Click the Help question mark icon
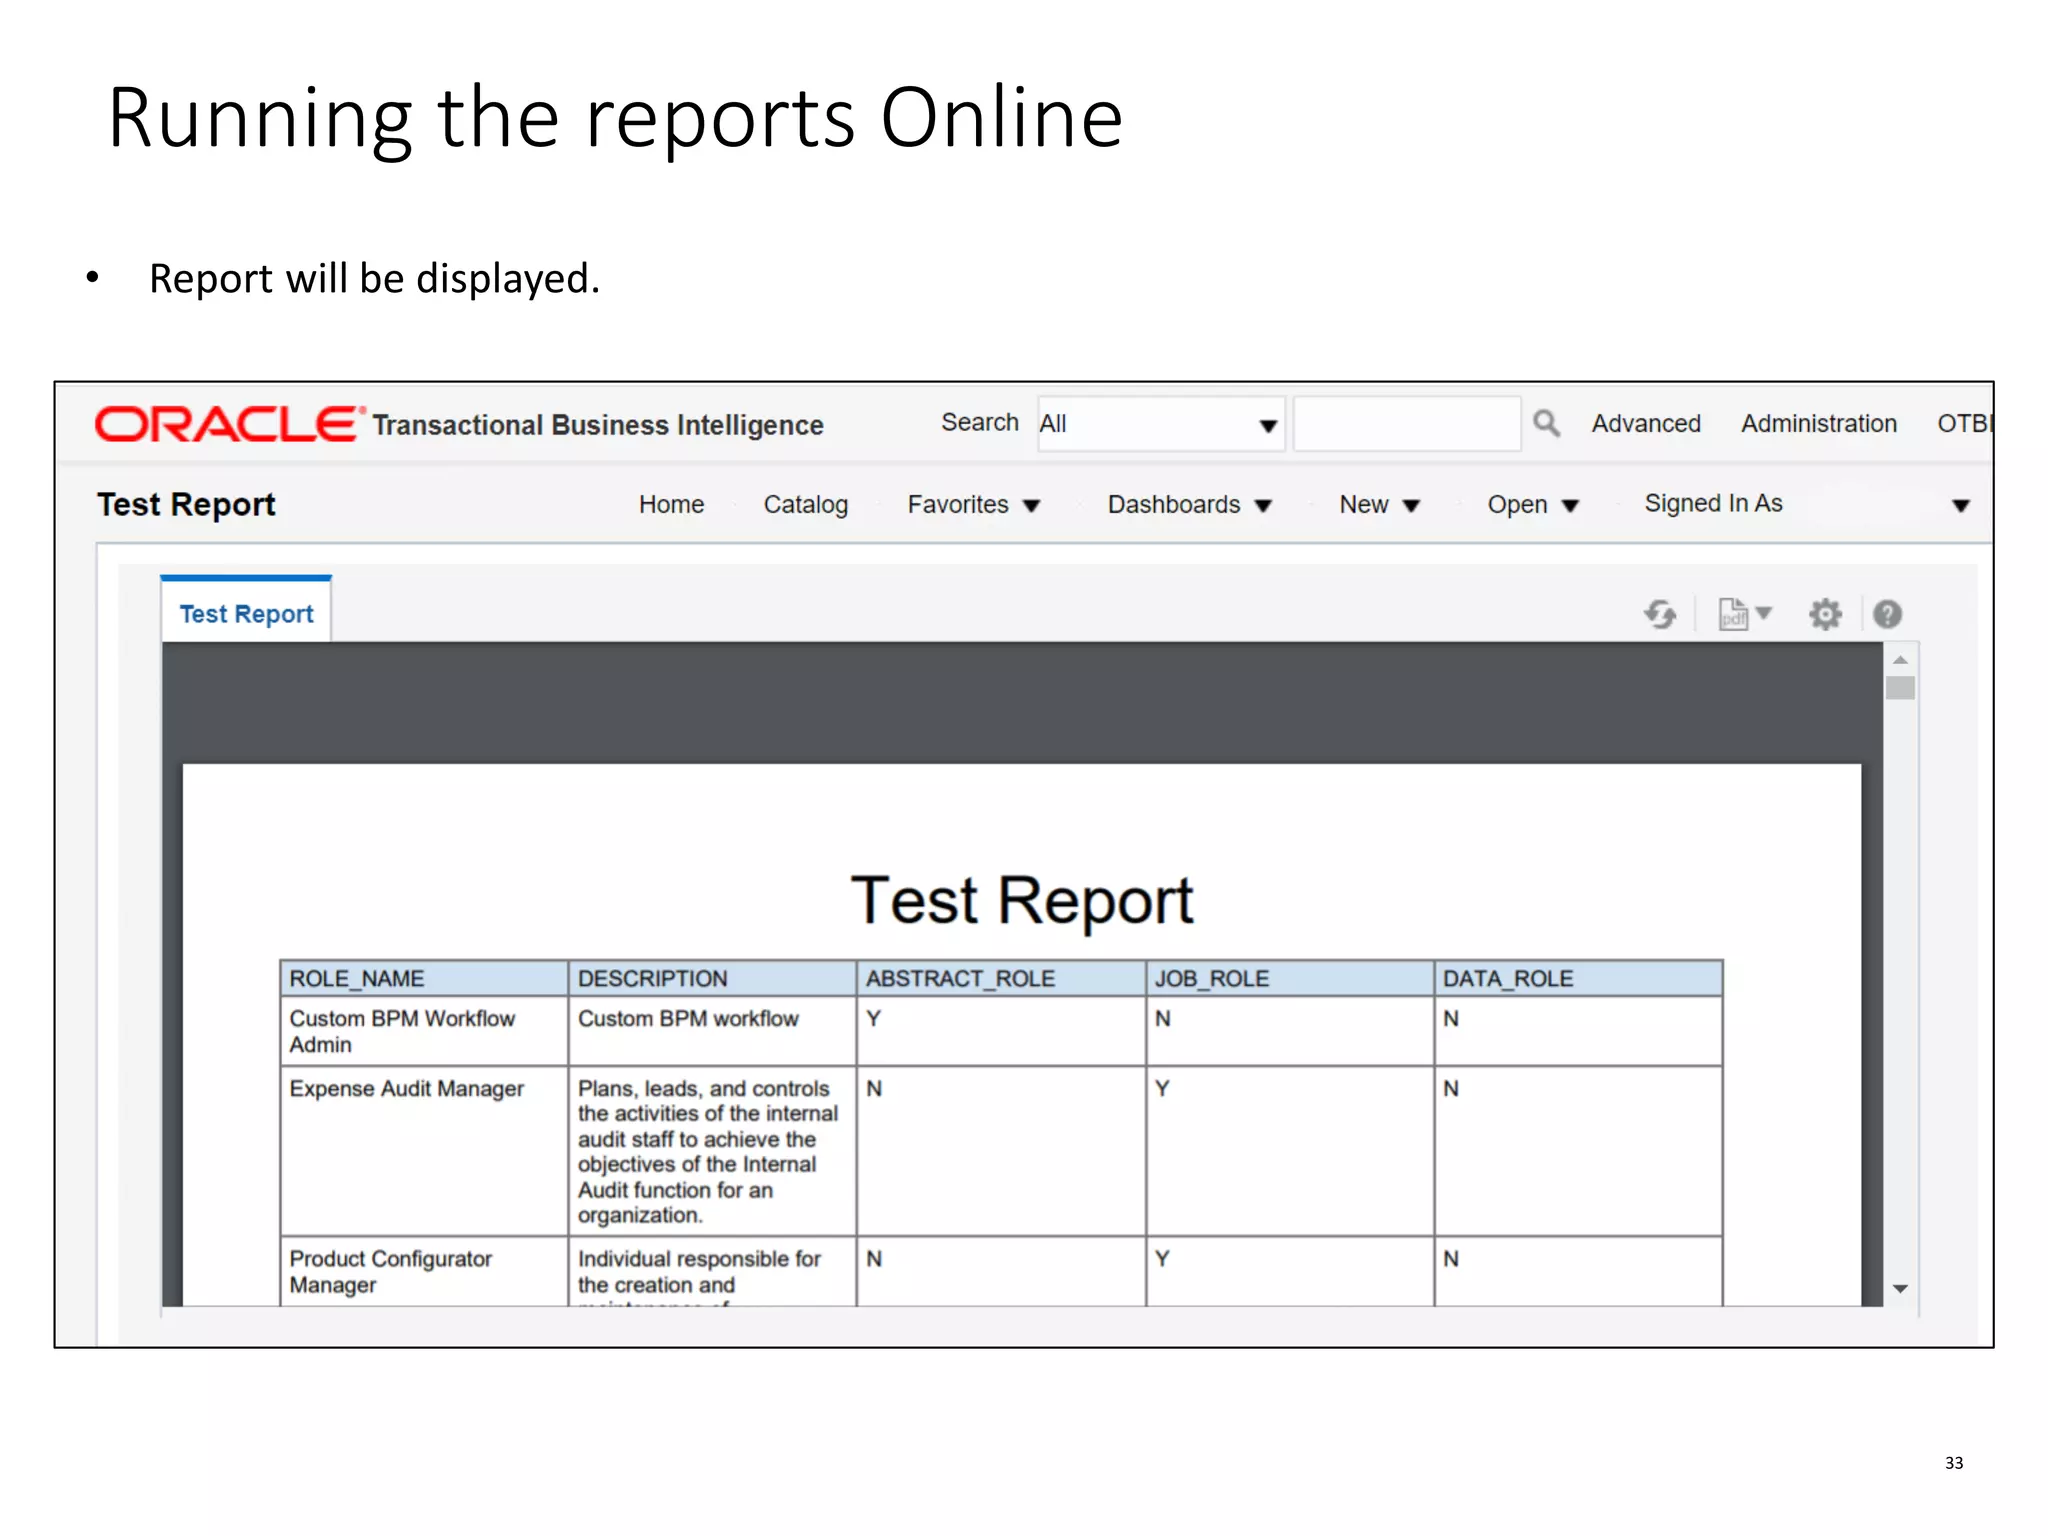The width and height of the screenshot is (2048, 1536). tap(1887, 614)
